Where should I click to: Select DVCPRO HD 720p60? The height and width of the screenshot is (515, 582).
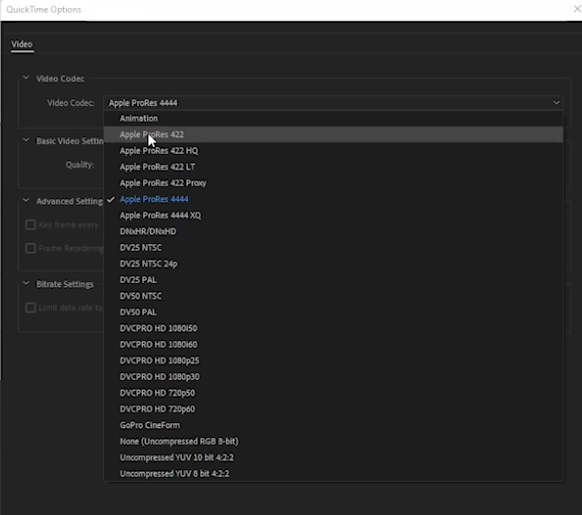pyautogui.click(x=333, y=409)
